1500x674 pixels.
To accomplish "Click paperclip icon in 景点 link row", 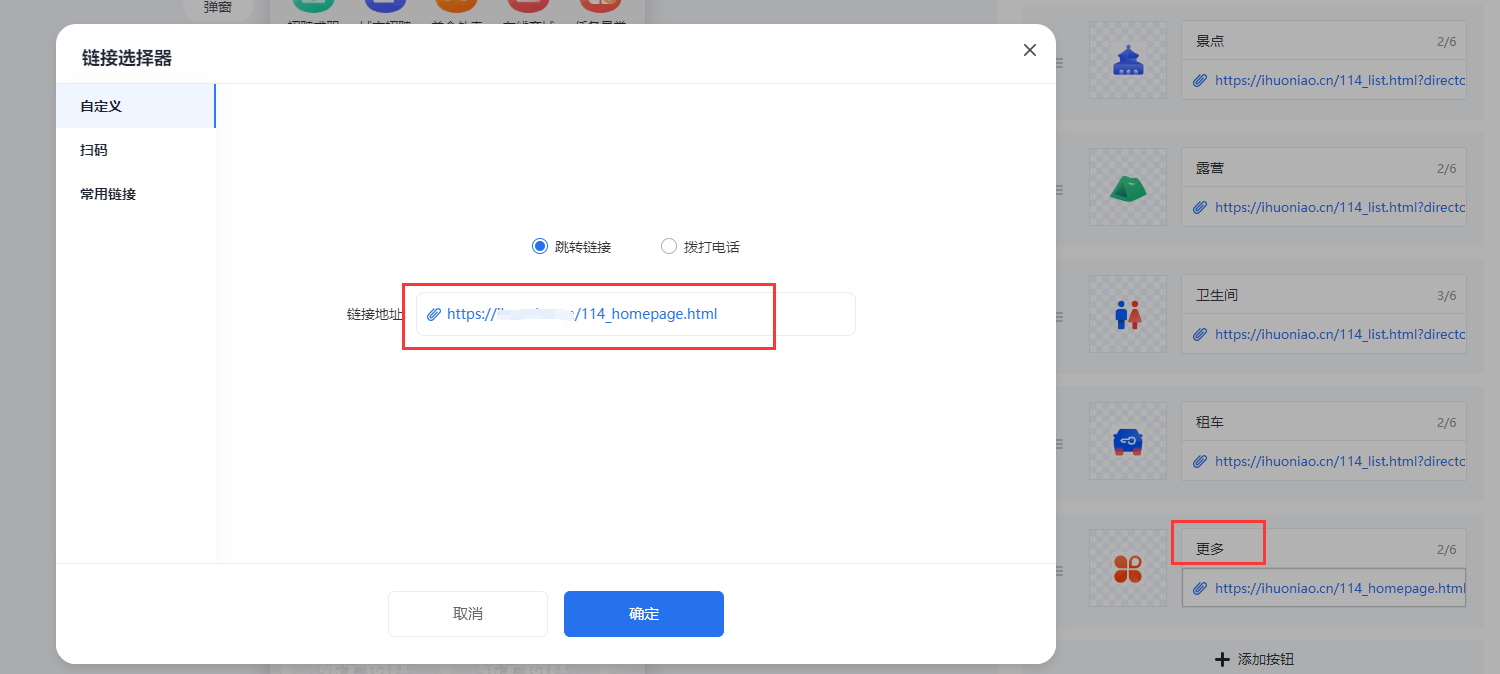I will (x=1200, y=81).
